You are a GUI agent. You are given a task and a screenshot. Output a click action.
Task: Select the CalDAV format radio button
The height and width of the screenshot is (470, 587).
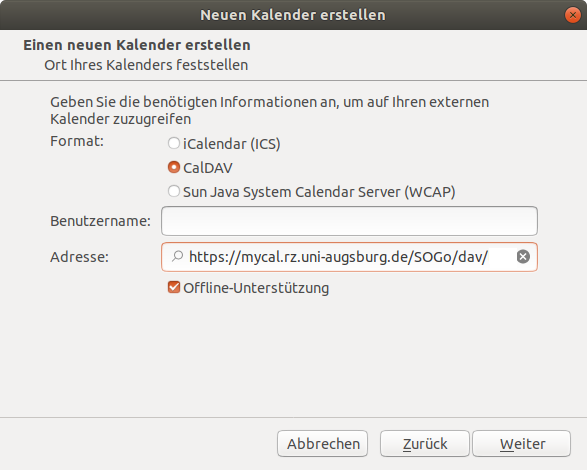pyautogui.click(x=174, y=167)
